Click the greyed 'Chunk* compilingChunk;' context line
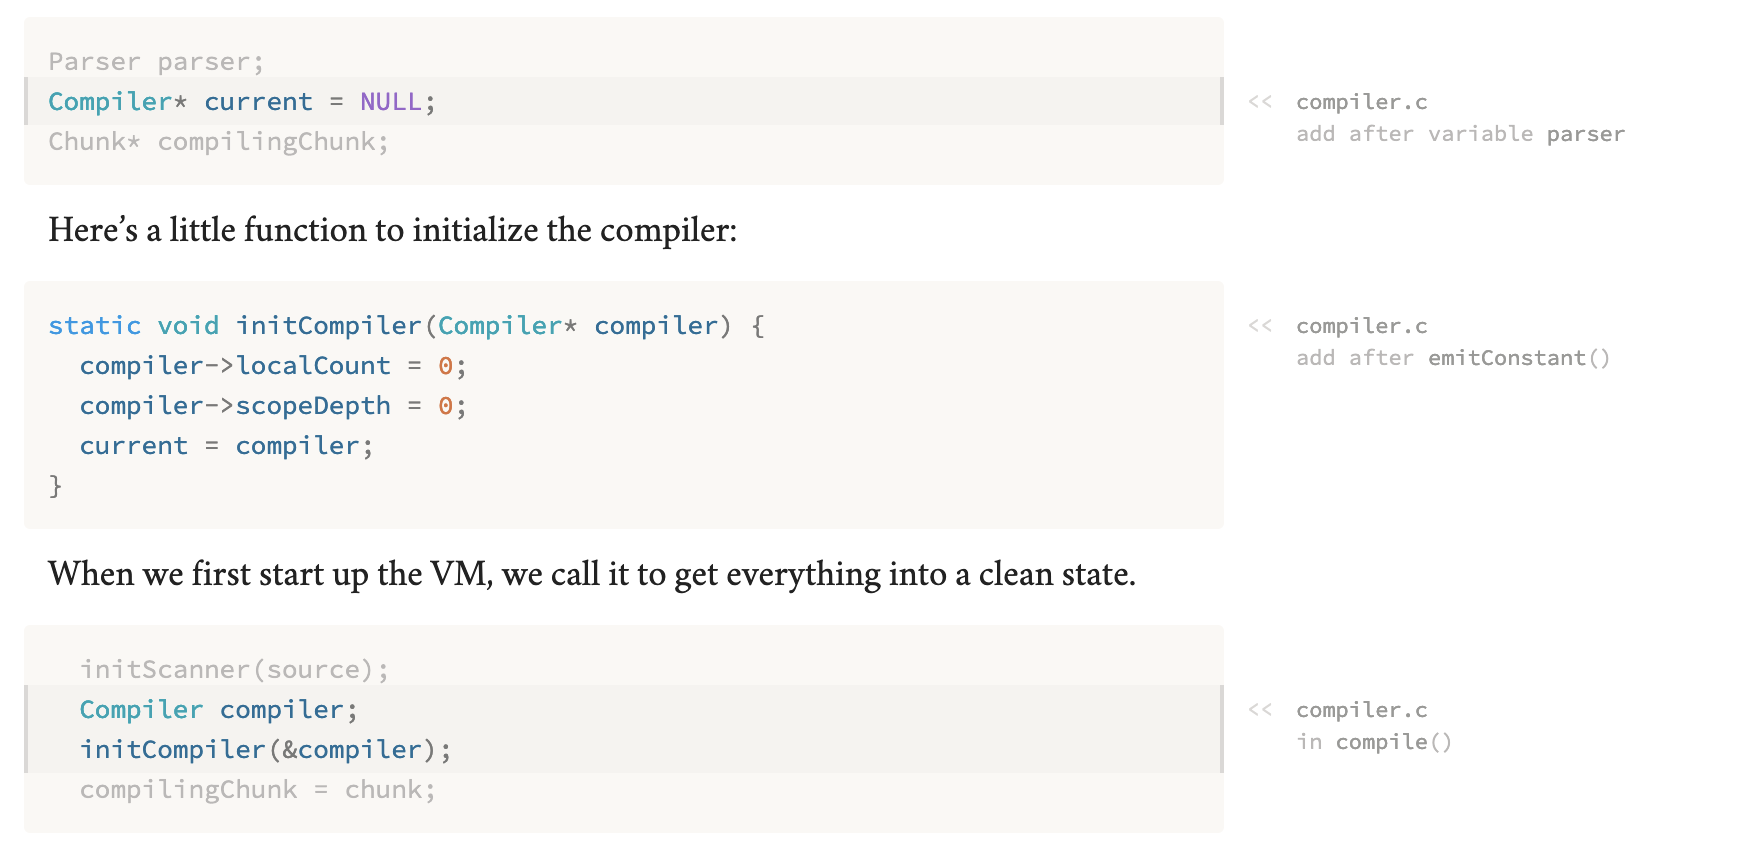The image size is (1750, 850). click(x=218, y=142)
